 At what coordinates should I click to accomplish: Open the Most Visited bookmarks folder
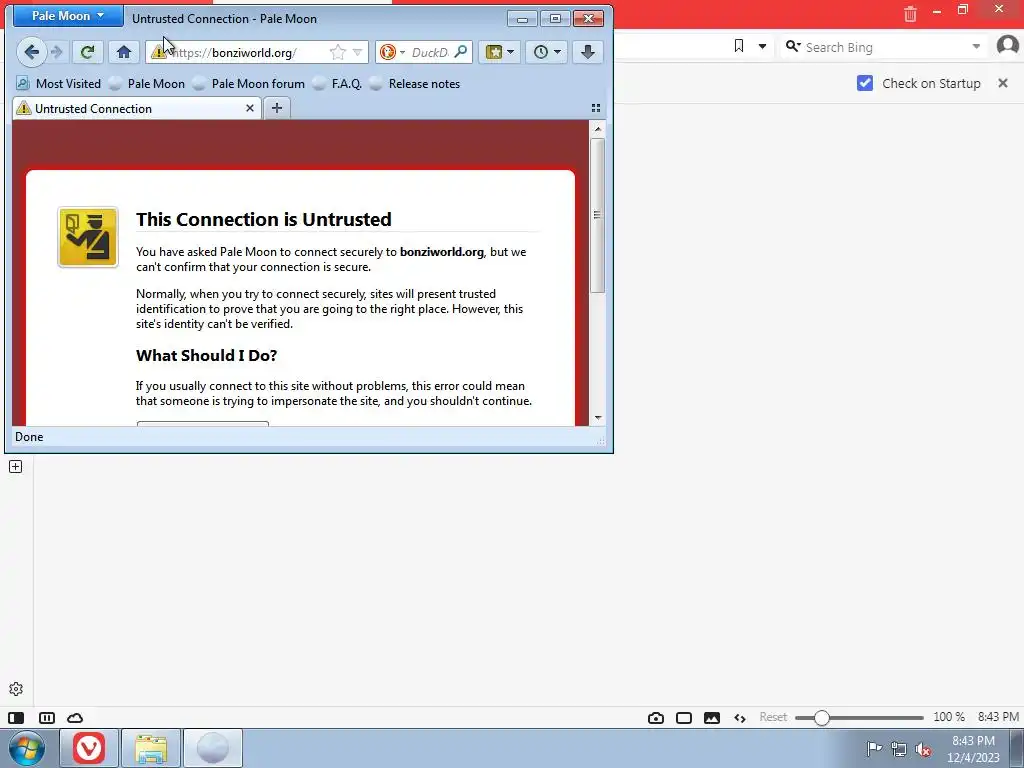click(59, 84)
